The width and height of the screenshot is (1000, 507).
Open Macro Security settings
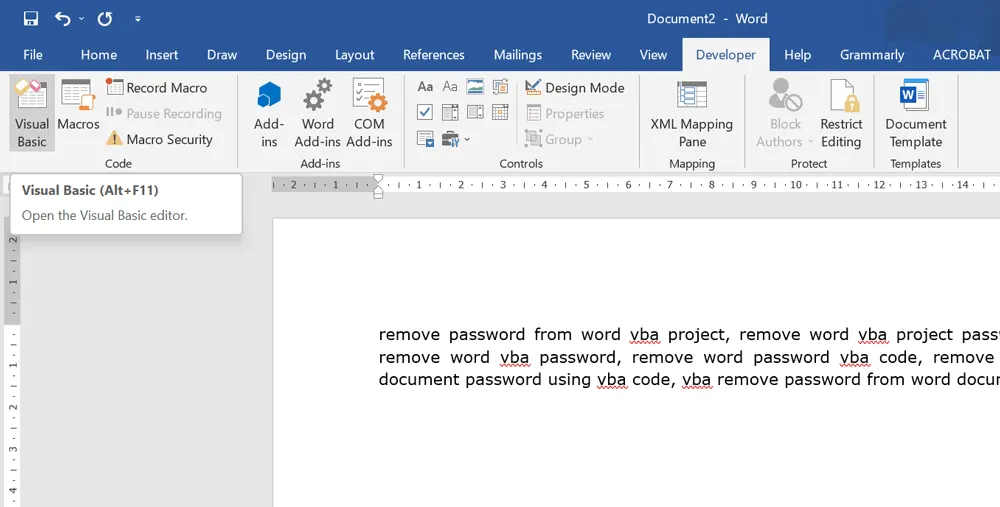pyautogui.click(x=160, y=140)
